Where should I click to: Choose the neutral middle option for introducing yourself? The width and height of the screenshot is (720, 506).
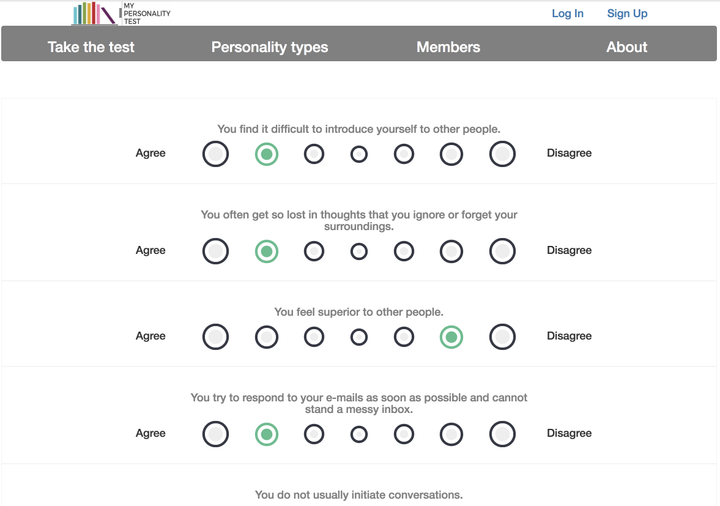coord(359,154)
